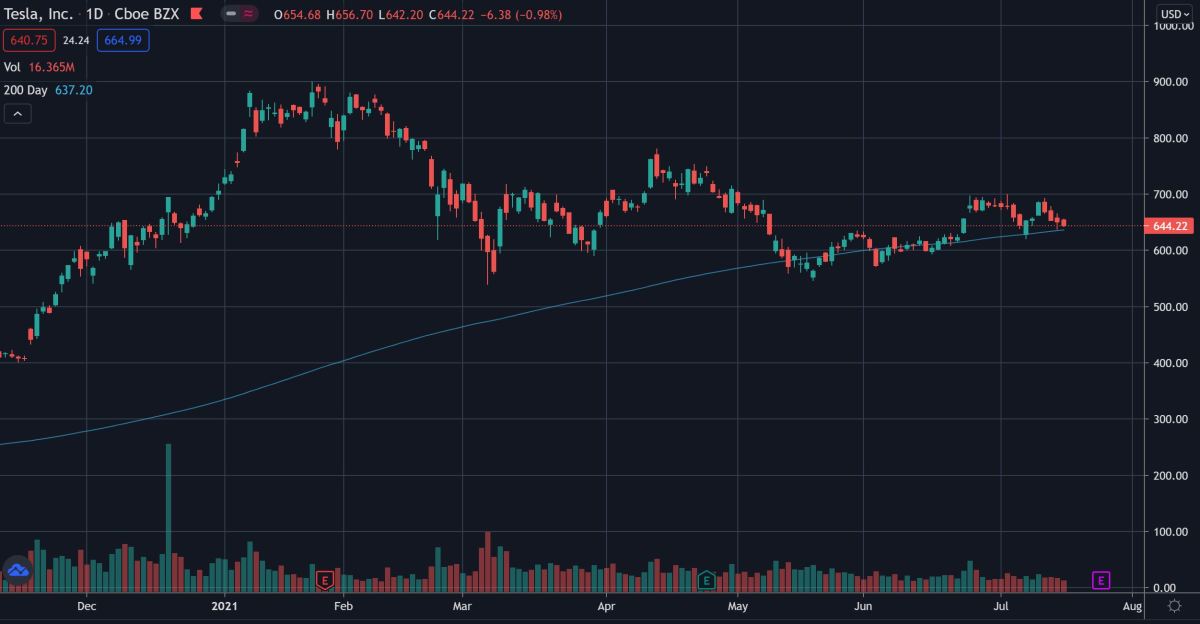Collapse the indicator legend with the chevron
This screenshot has width=1200, height=624.
pyautogui.click(x=18, y=114)
